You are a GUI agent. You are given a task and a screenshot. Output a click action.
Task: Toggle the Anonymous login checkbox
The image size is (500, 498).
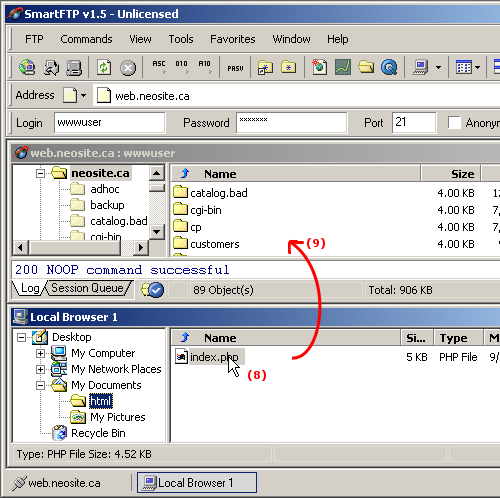454,123
